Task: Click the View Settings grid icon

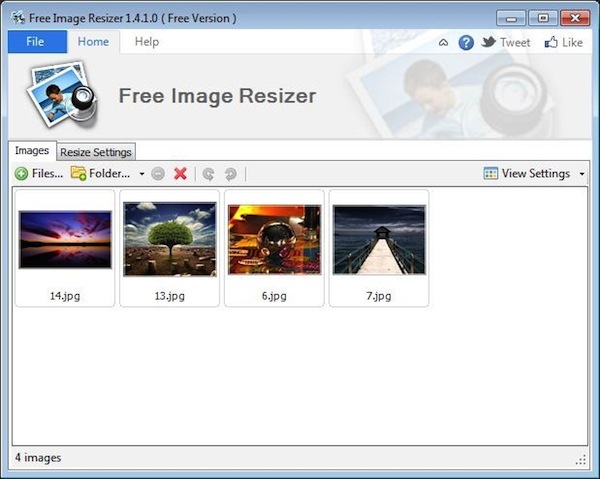Action: tap(491, 173)
